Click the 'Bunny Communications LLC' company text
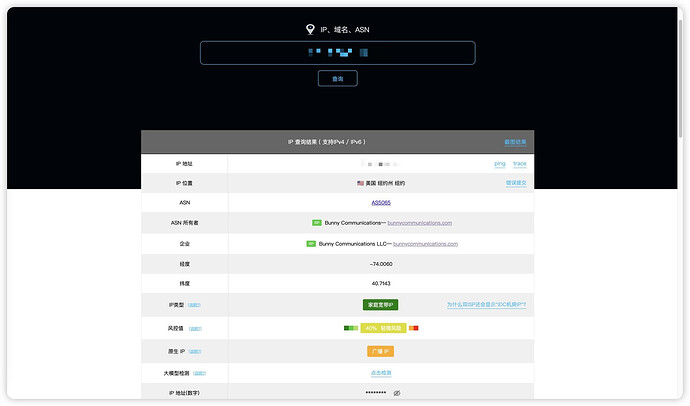 pyautogui.click(x=353, y=244)
